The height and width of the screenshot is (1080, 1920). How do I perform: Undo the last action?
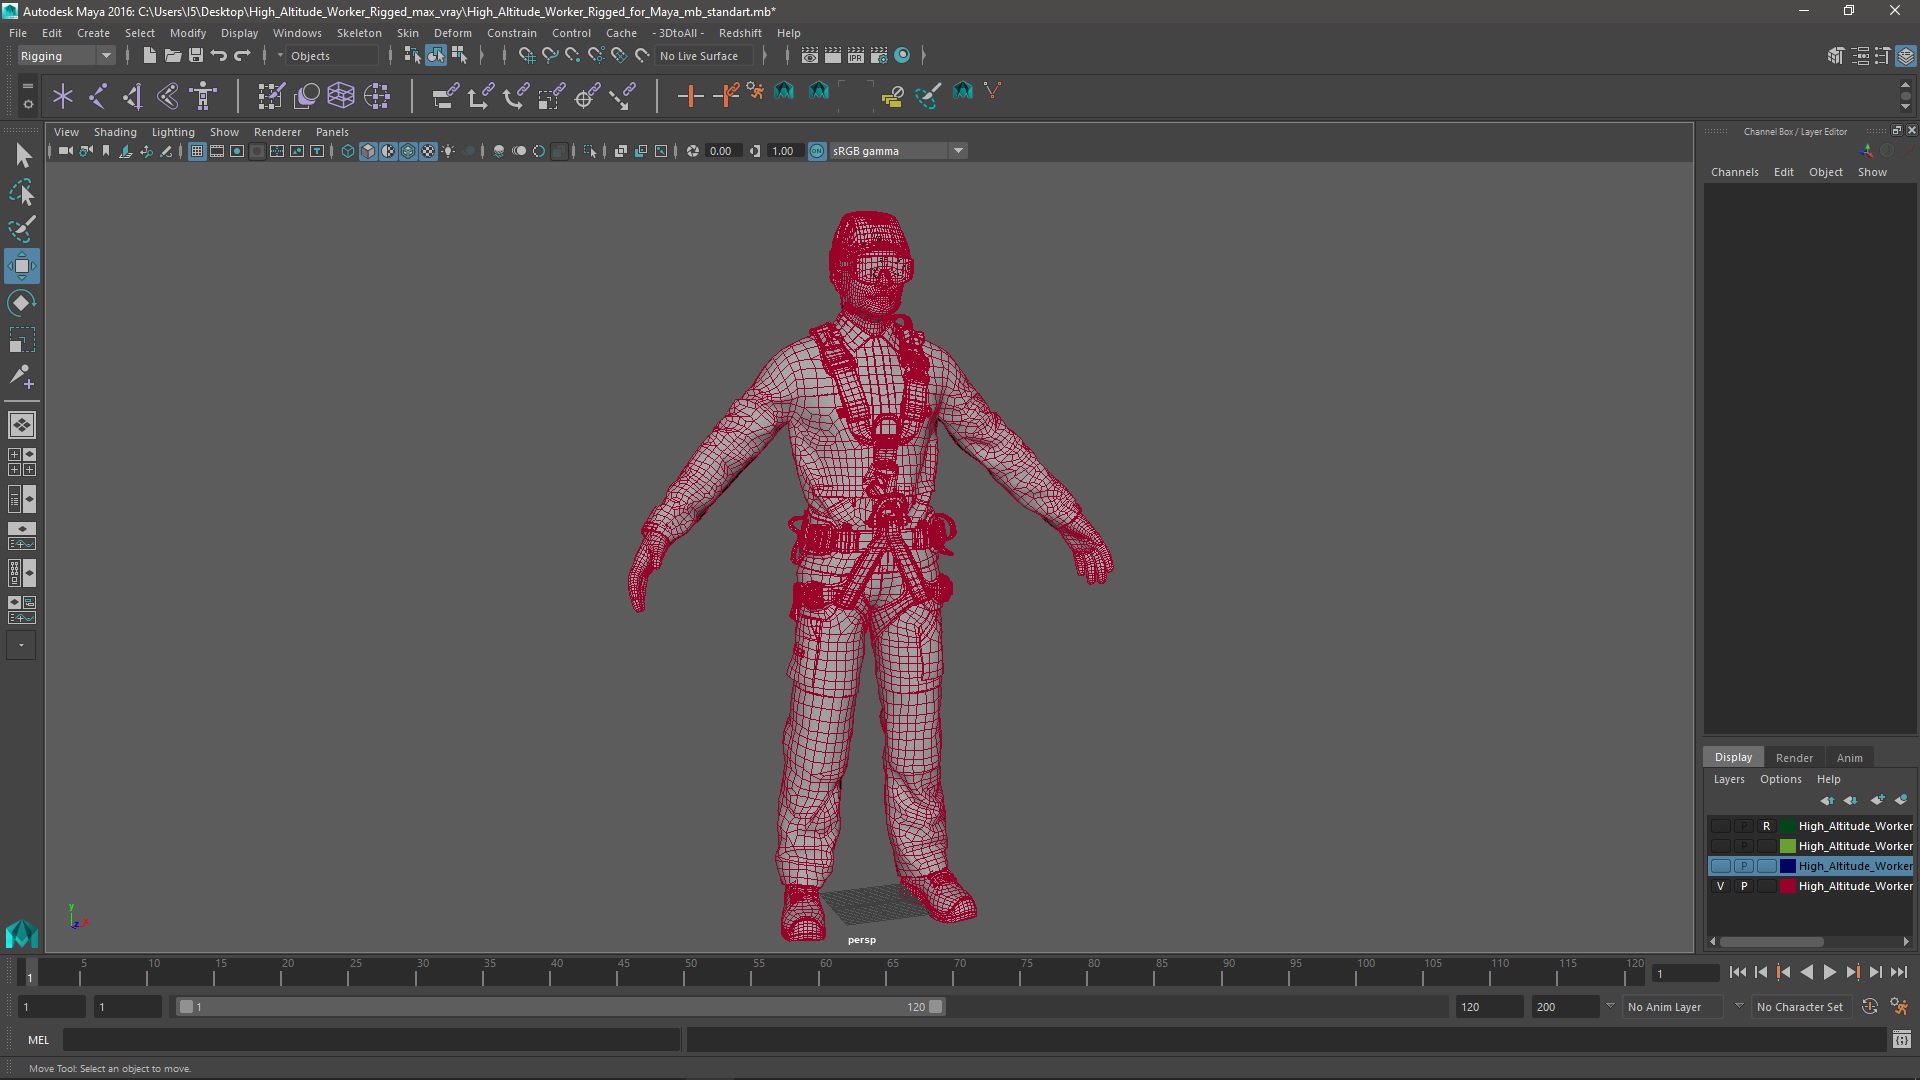[219, 56]
